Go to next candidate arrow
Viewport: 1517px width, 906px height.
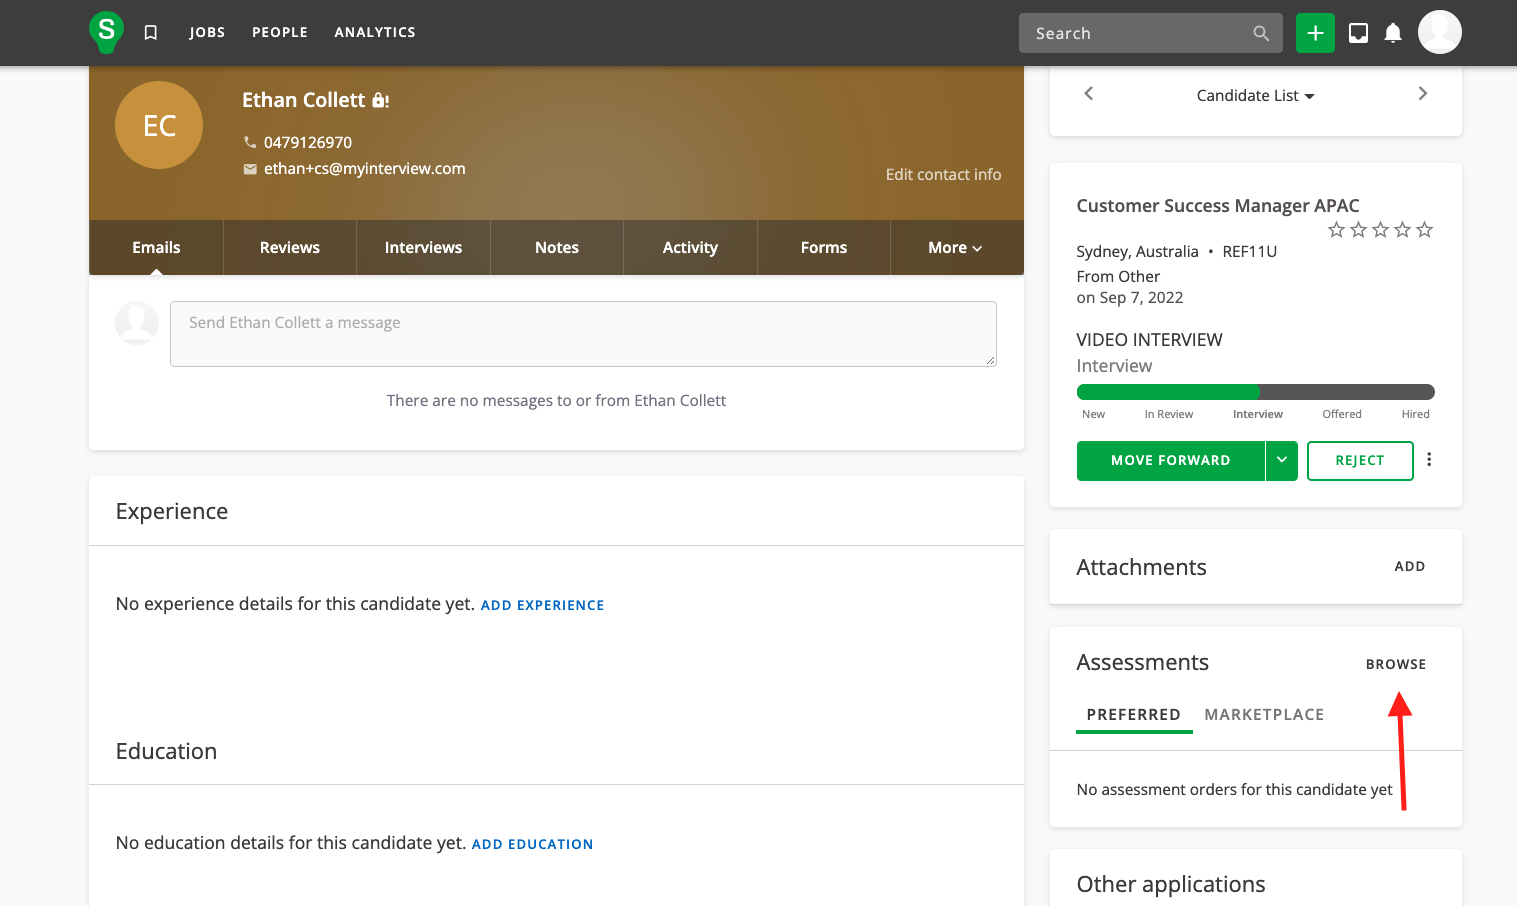(x=1422, y=94)
